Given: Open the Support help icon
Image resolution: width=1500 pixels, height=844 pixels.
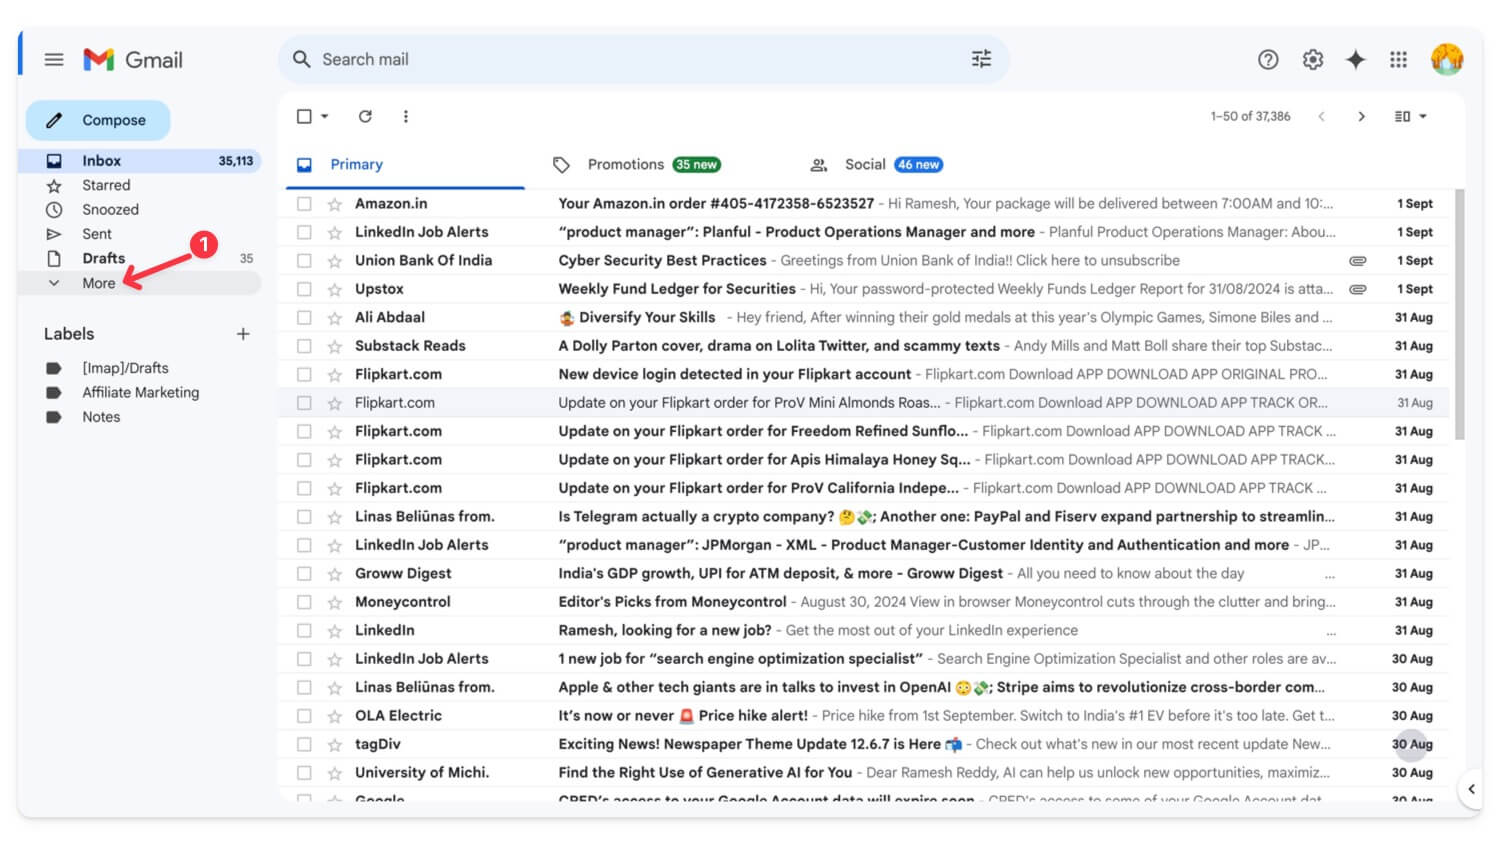Looking at the screenshot, I should (1268, 60).
